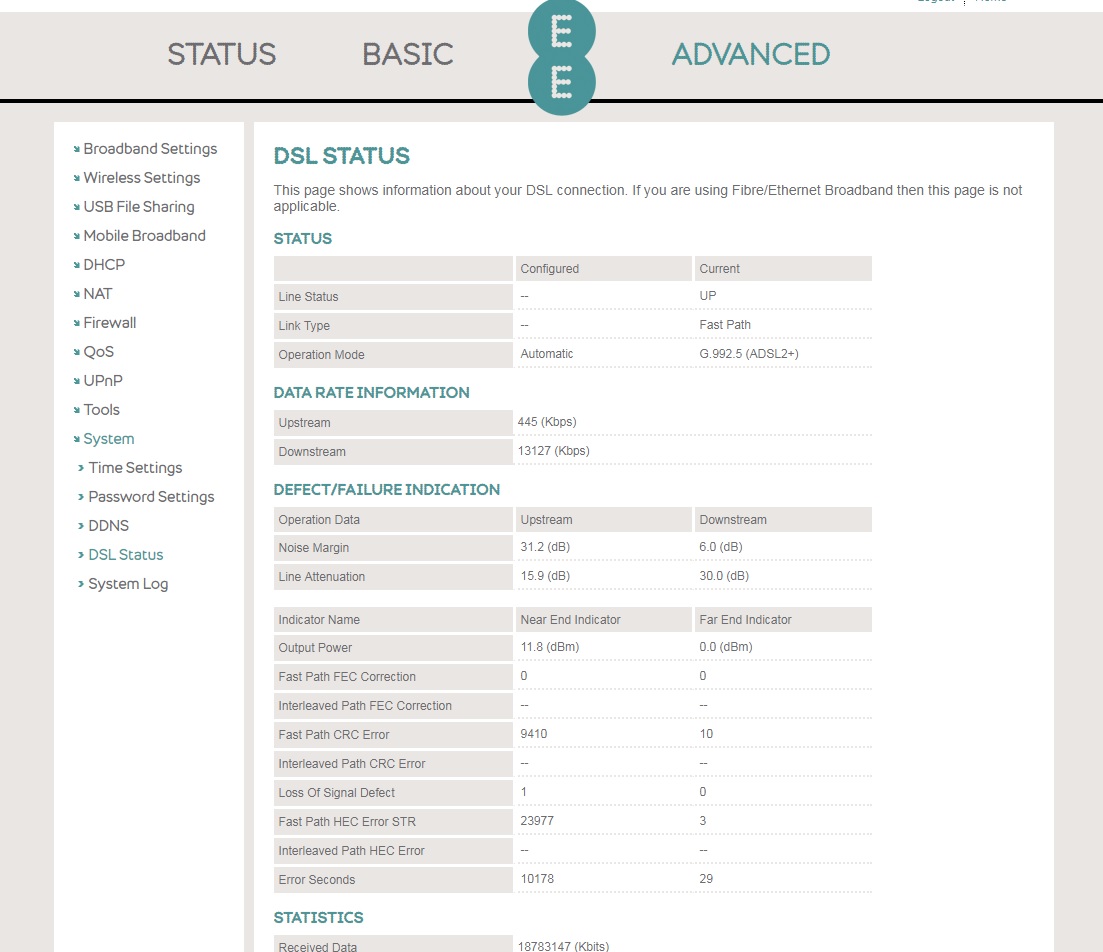Open Time Settings submenu item
Image resolution: width=1103 pixels, height=952 pixels.
pyautogui.click(x=135, y=467)
